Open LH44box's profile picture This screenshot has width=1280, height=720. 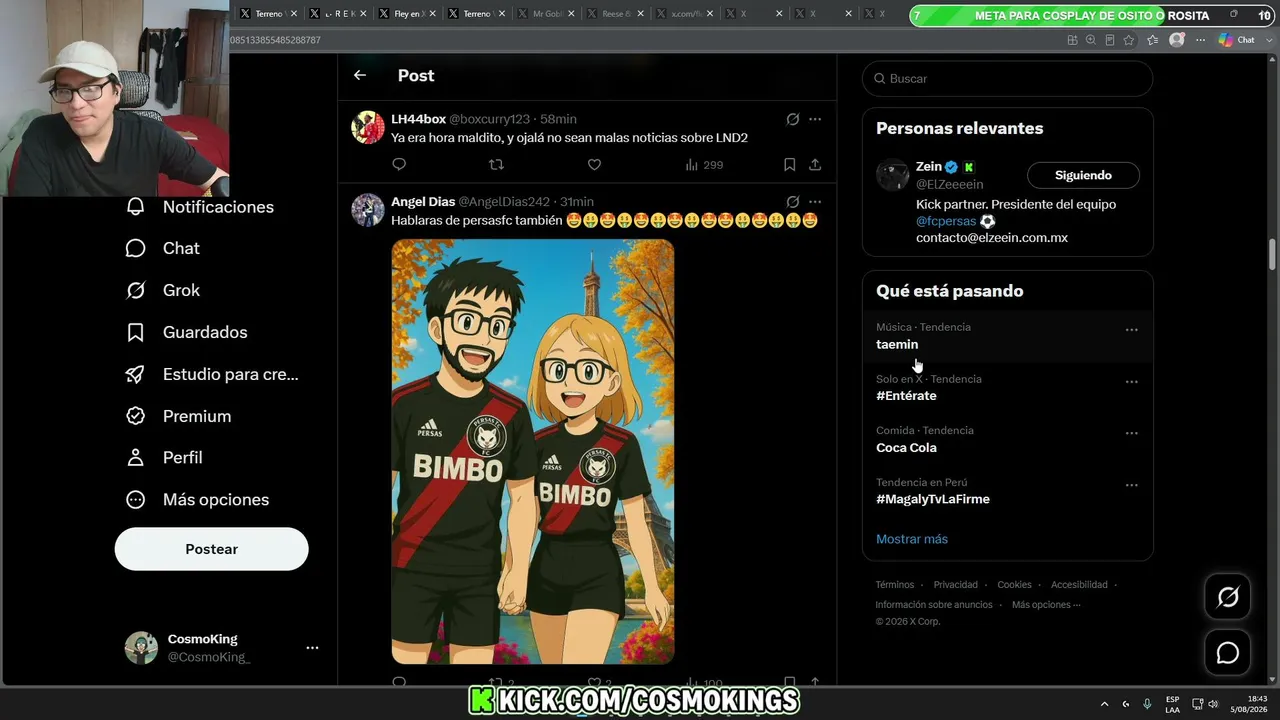[x=368, y=127]
